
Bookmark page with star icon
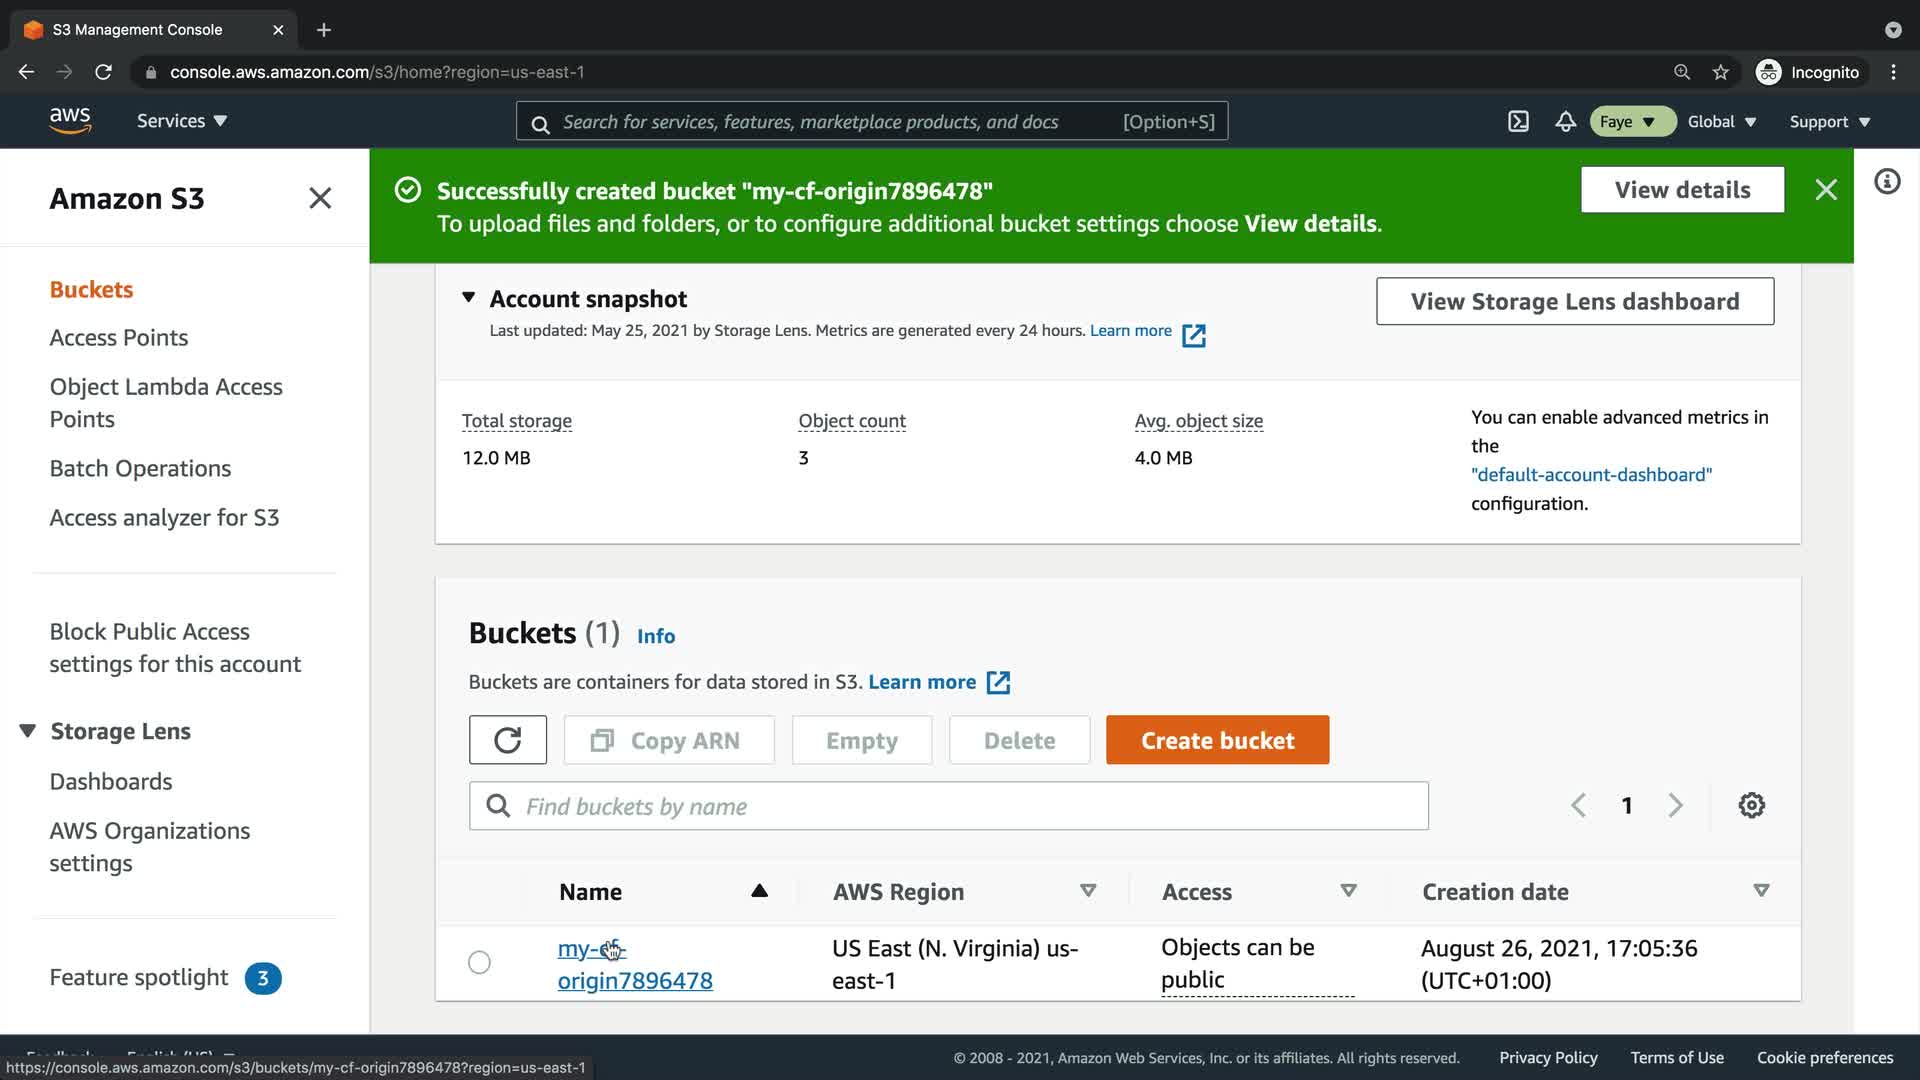tap(1720, 72)
